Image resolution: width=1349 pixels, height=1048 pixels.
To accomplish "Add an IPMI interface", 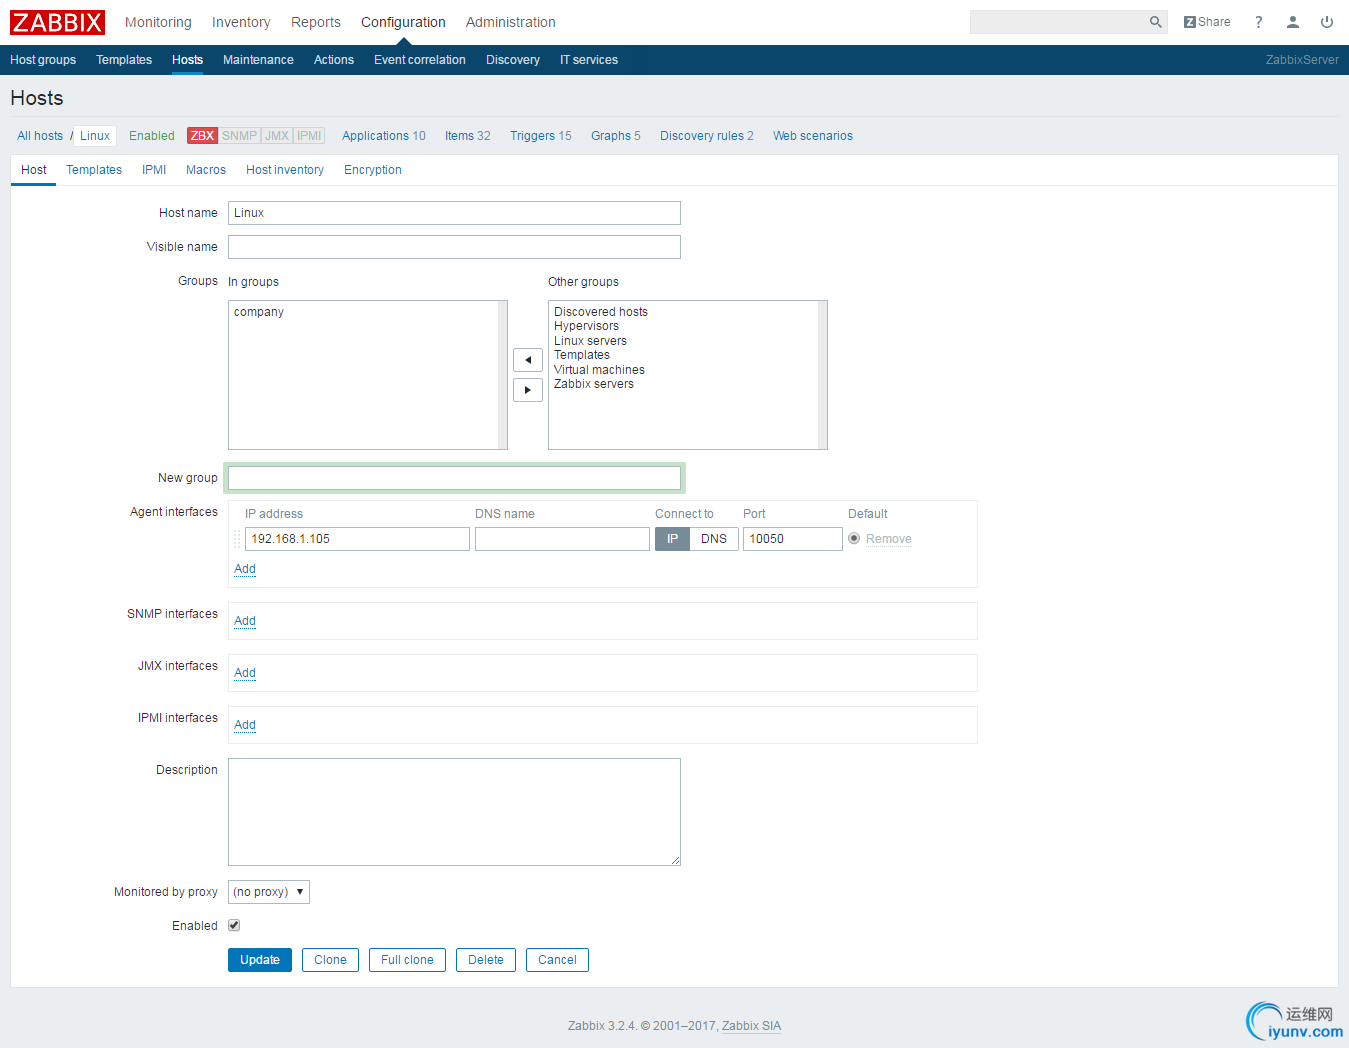I will pos(245,725).
